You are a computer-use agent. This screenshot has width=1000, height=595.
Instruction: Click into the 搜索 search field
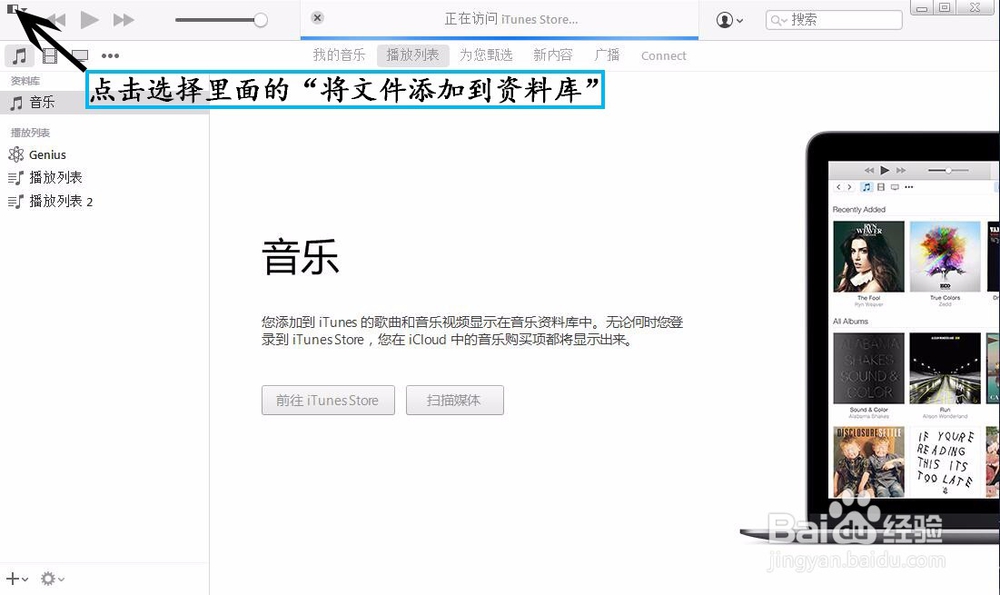pyautogui.click(x=834, y=20)
